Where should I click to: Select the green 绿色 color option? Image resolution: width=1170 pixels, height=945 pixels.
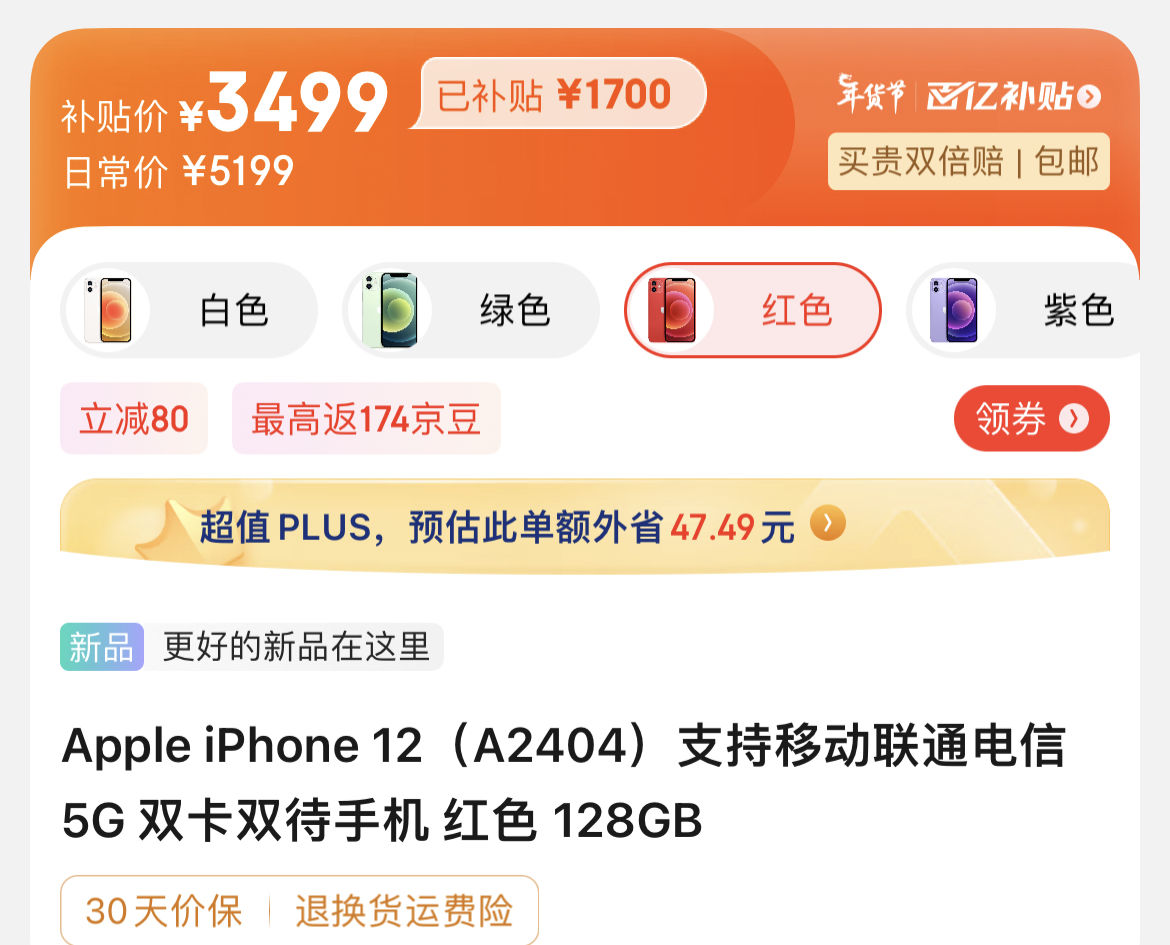click(x=471, y=310)
